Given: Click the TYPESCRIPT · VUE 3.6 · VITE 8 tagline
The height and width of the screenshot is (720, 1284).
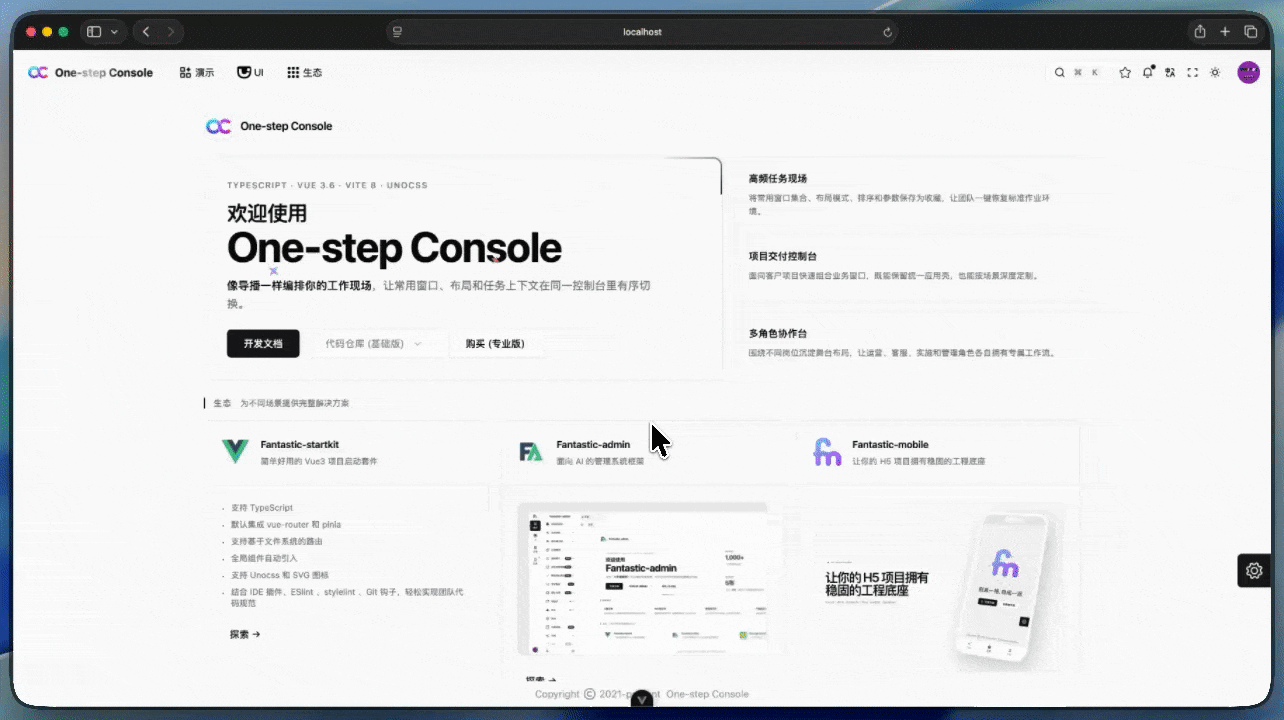Looking at the screenshot, I should tap(327, 185).
